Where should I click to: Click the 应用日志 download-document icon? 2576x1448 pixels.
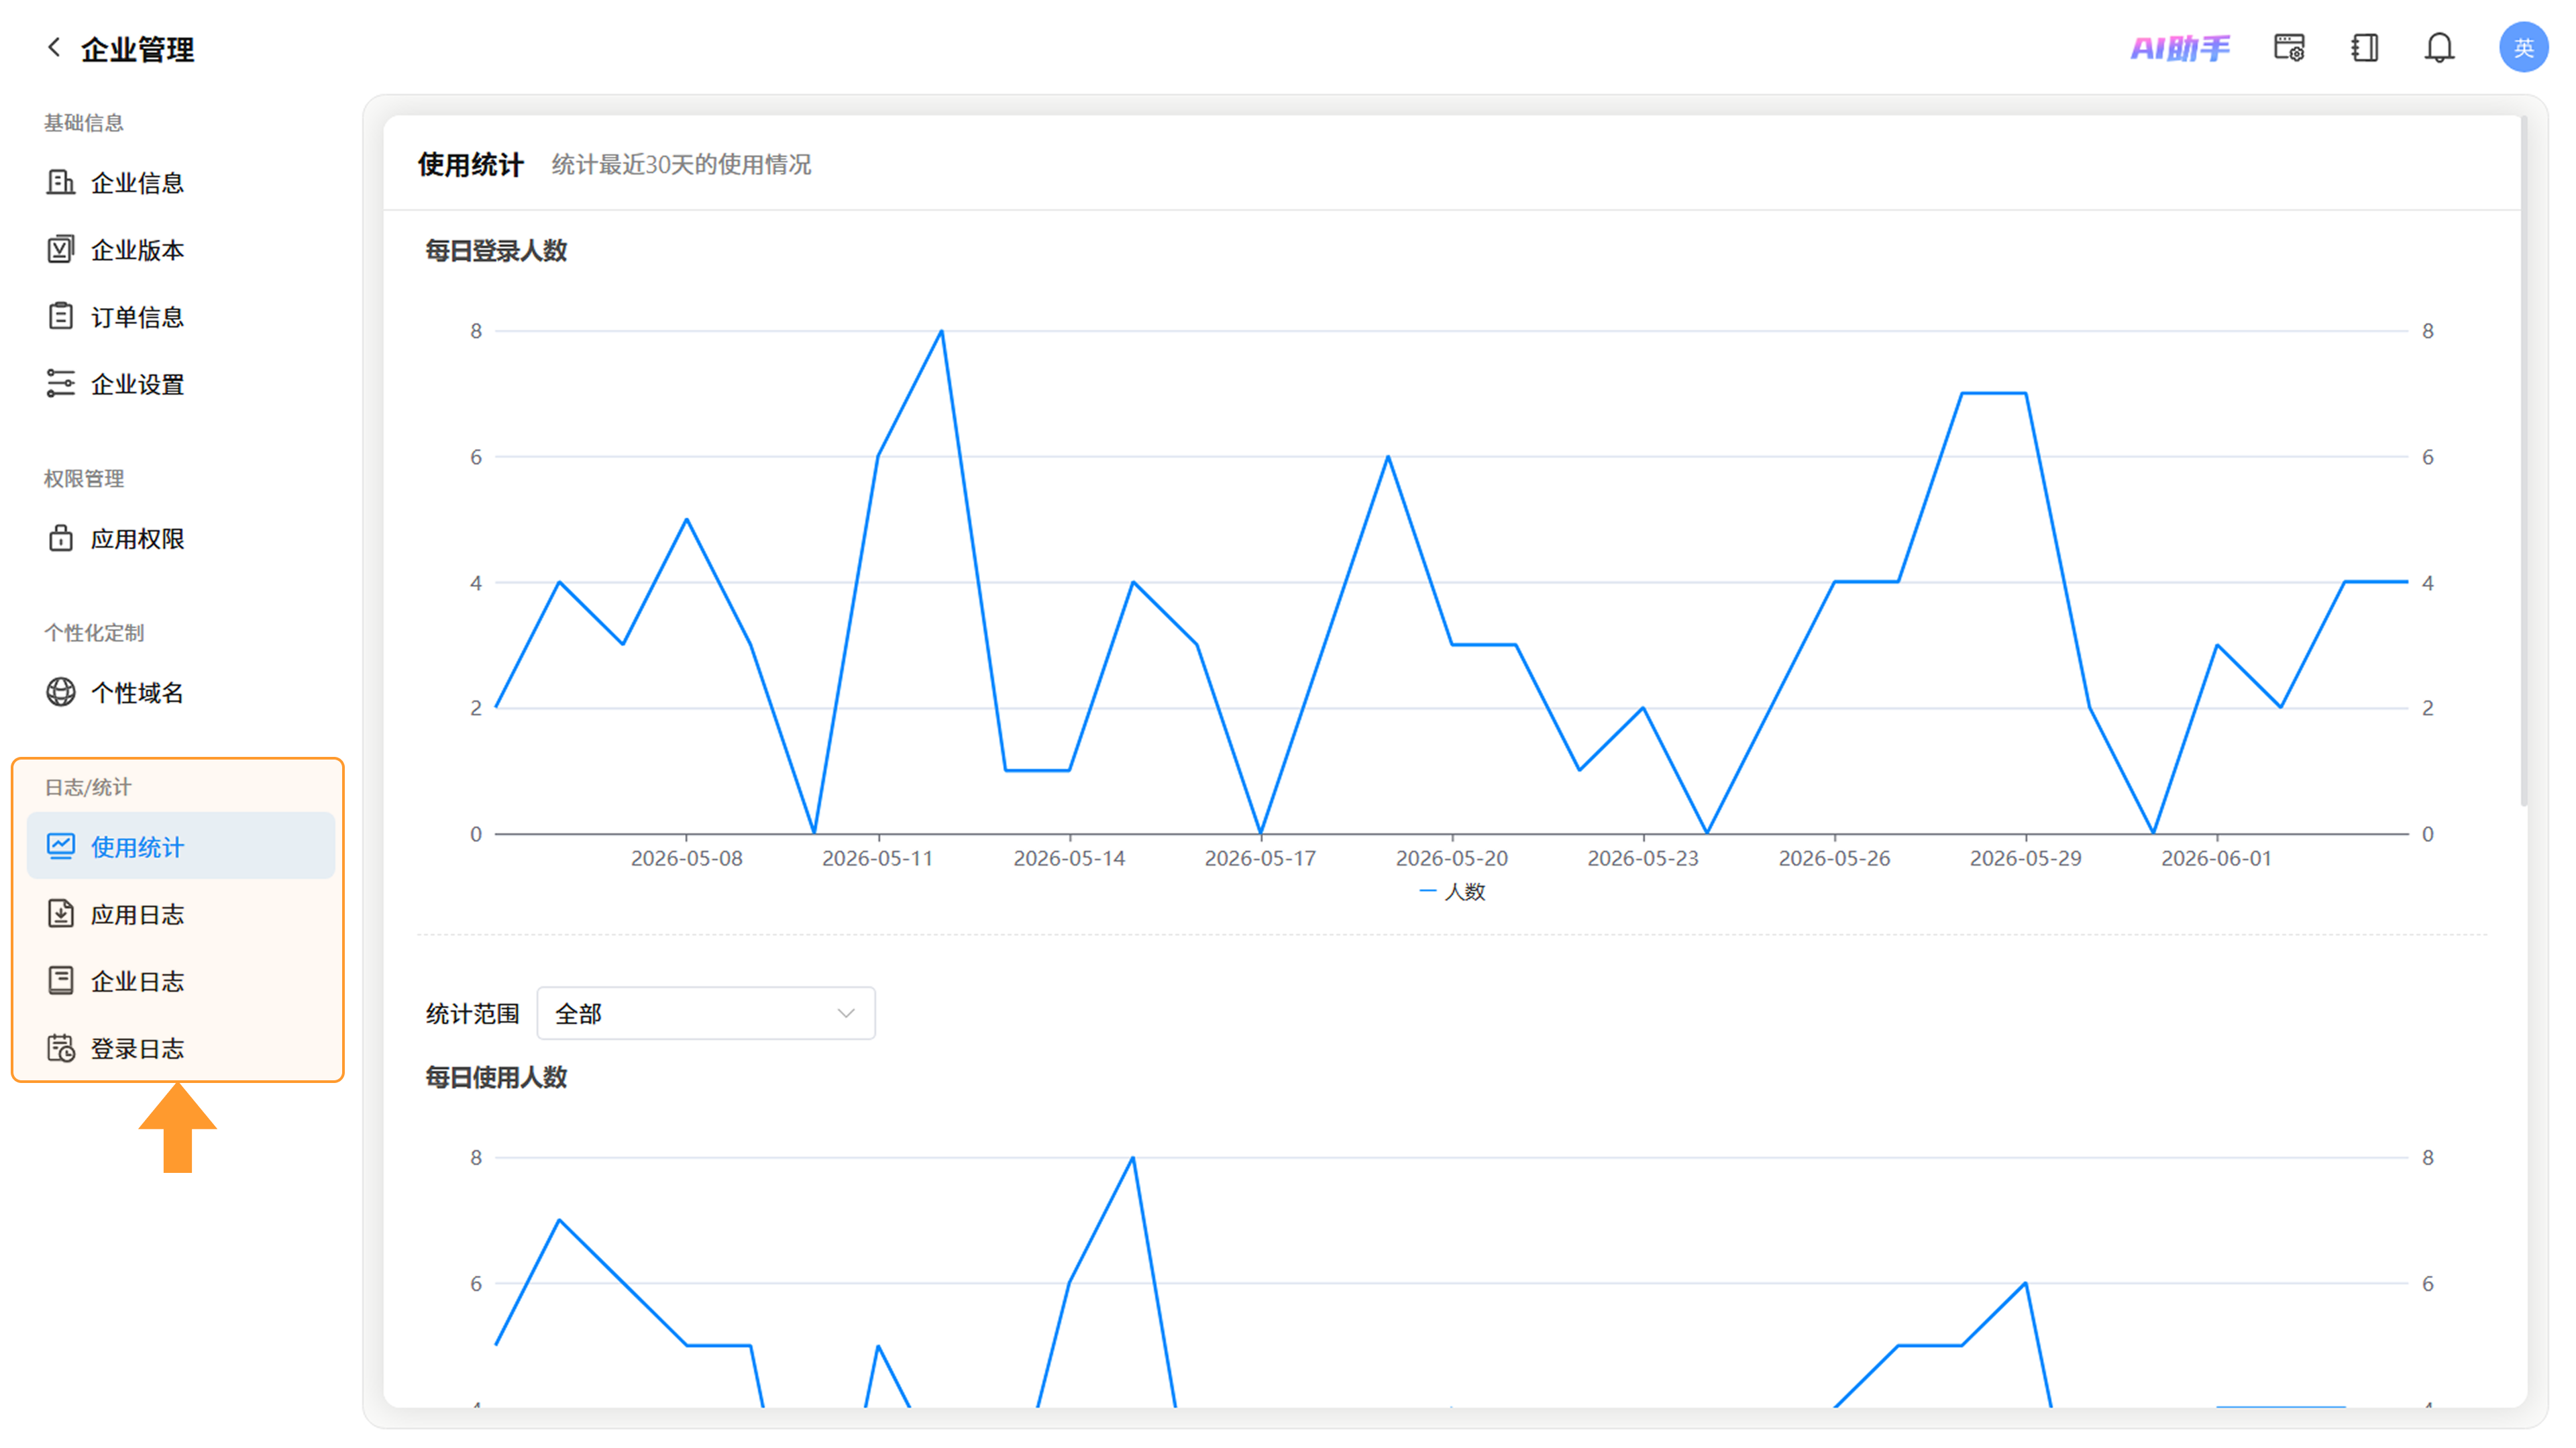(x=60, y=913)
